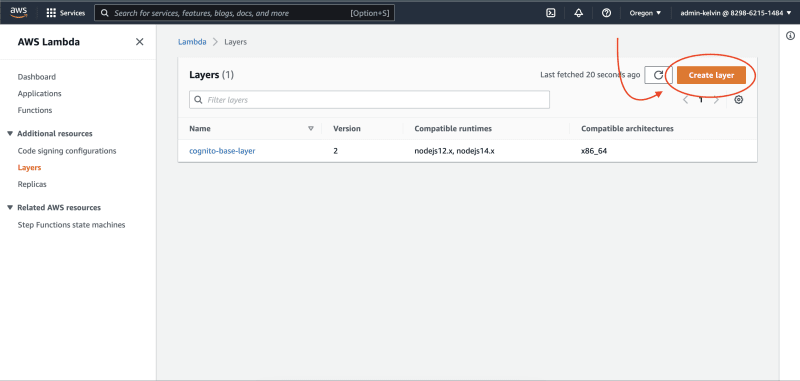Image resolution: width=800 pixels, height=381 pixels.
Task: Open Replicas in the sidebar
Action: point(32,184)
